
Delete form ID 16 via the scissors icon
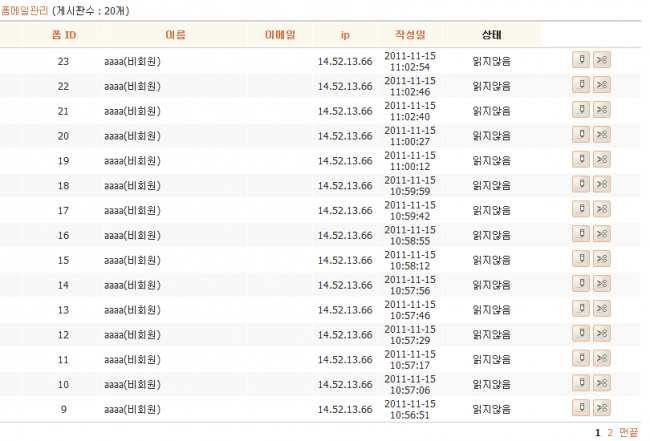601,234
